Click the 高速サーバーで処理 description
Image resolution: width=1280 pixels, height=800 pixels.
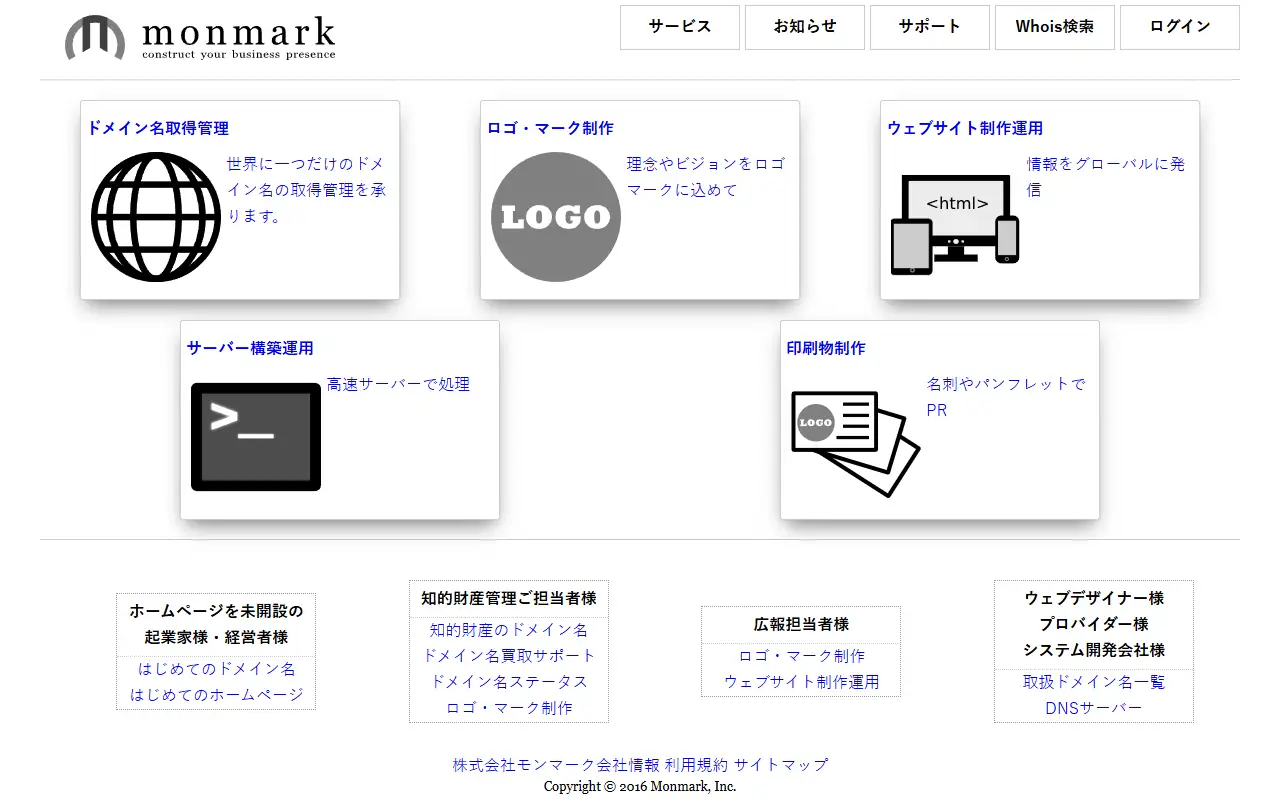398,384
